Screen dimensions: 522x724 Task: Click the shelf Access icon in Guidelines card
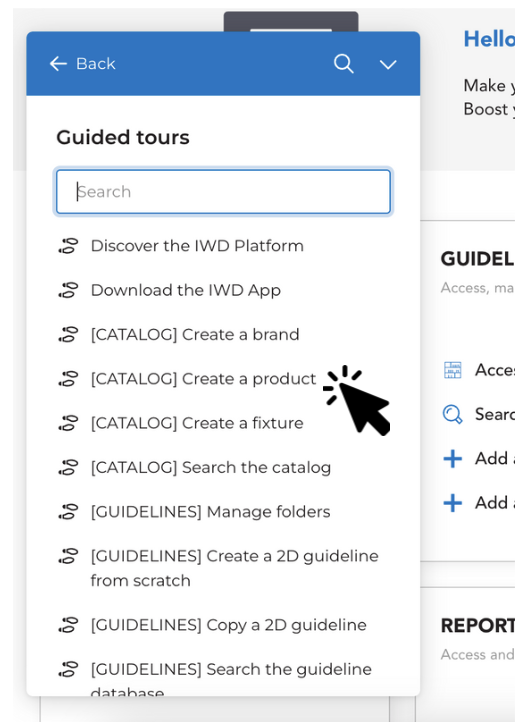coord(452,370)
